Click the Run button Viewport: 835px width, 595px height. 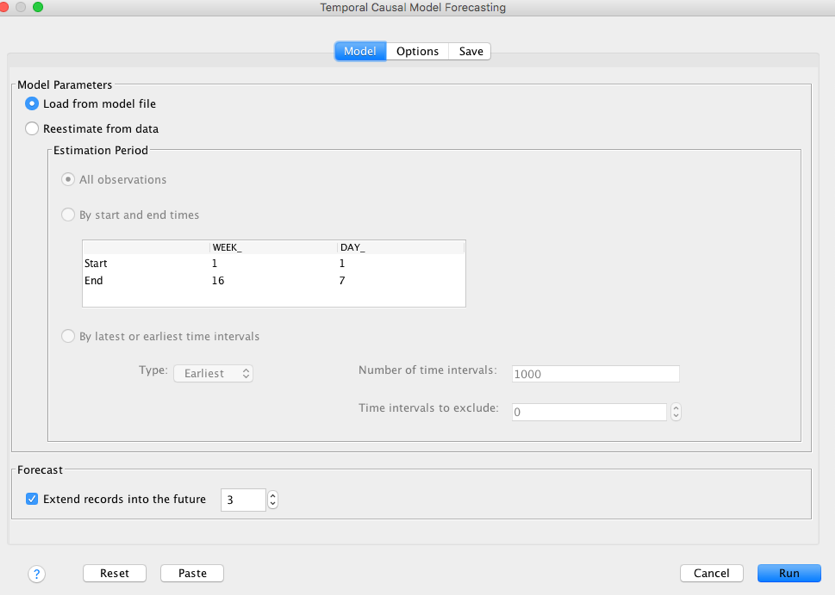tap(789, 573)
